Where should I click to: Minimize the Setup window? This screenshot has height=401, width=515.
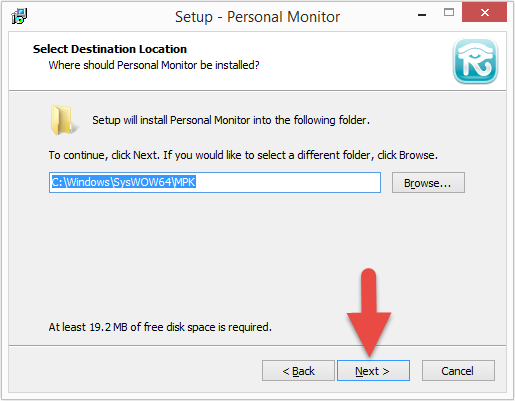point(422,14)
